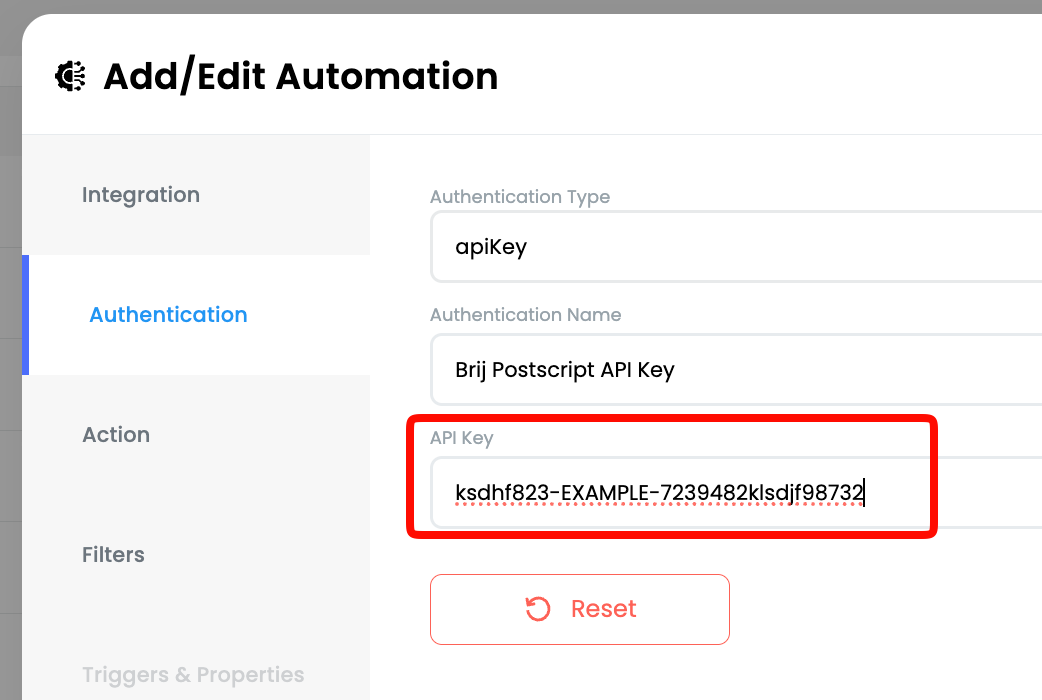Go to the Filters tab
Screen dimensions: 1042x700
113,554
